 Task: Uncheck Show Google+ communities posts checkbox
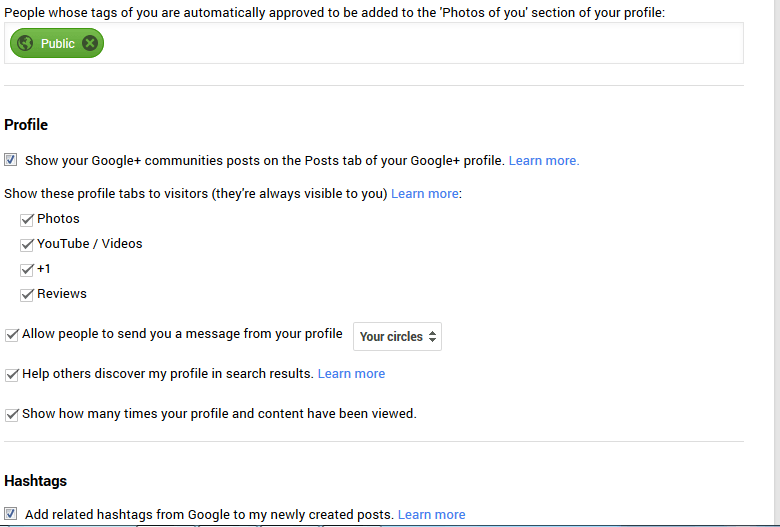coord(10,160)
